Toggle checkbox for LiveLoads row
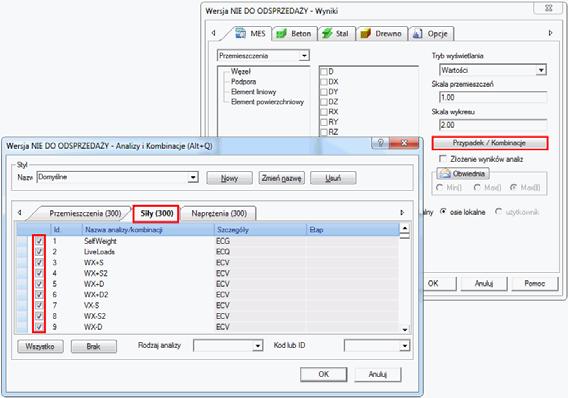The height and width of the screenshot is (398, 568). pos(39,252)
